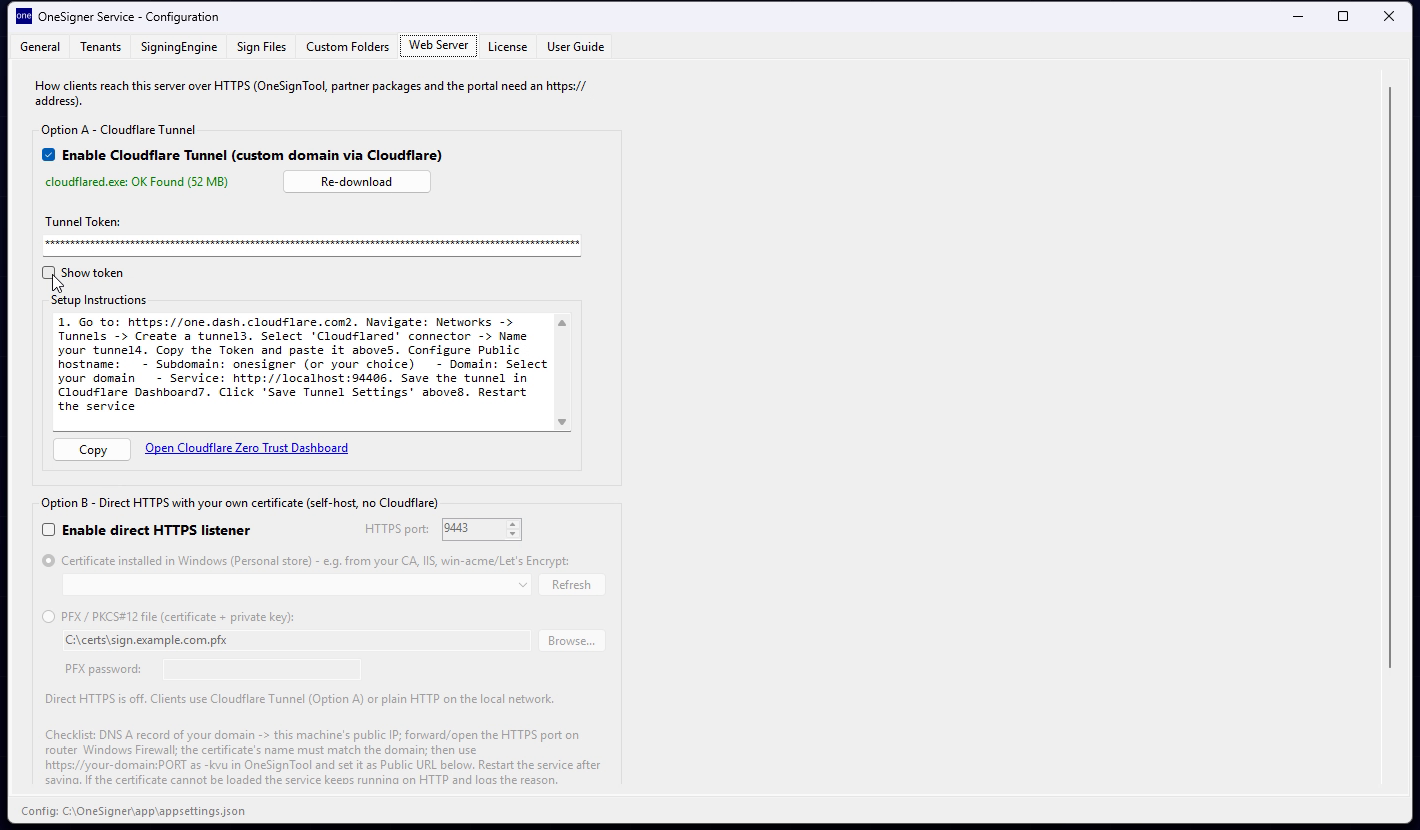Click the masked Tunnel Token field

[x=312, y=245]
